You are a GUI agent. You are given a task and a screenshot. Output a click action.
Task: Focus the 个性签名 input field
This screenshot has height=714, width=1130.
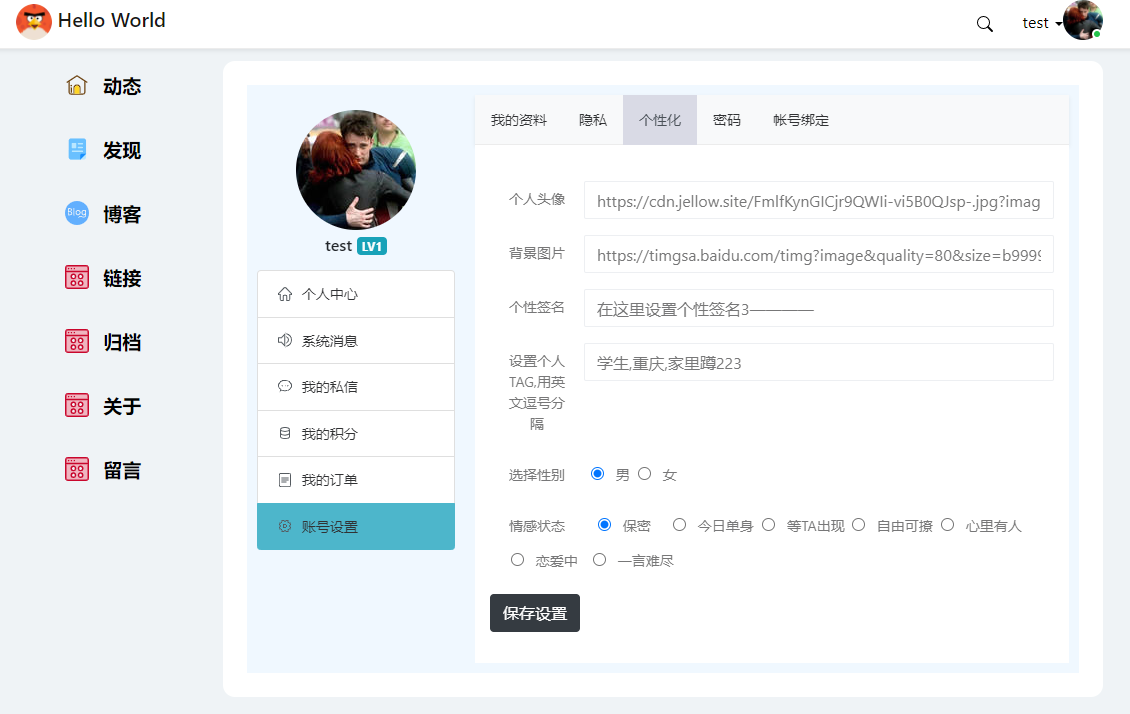click(x=819, y=308)
